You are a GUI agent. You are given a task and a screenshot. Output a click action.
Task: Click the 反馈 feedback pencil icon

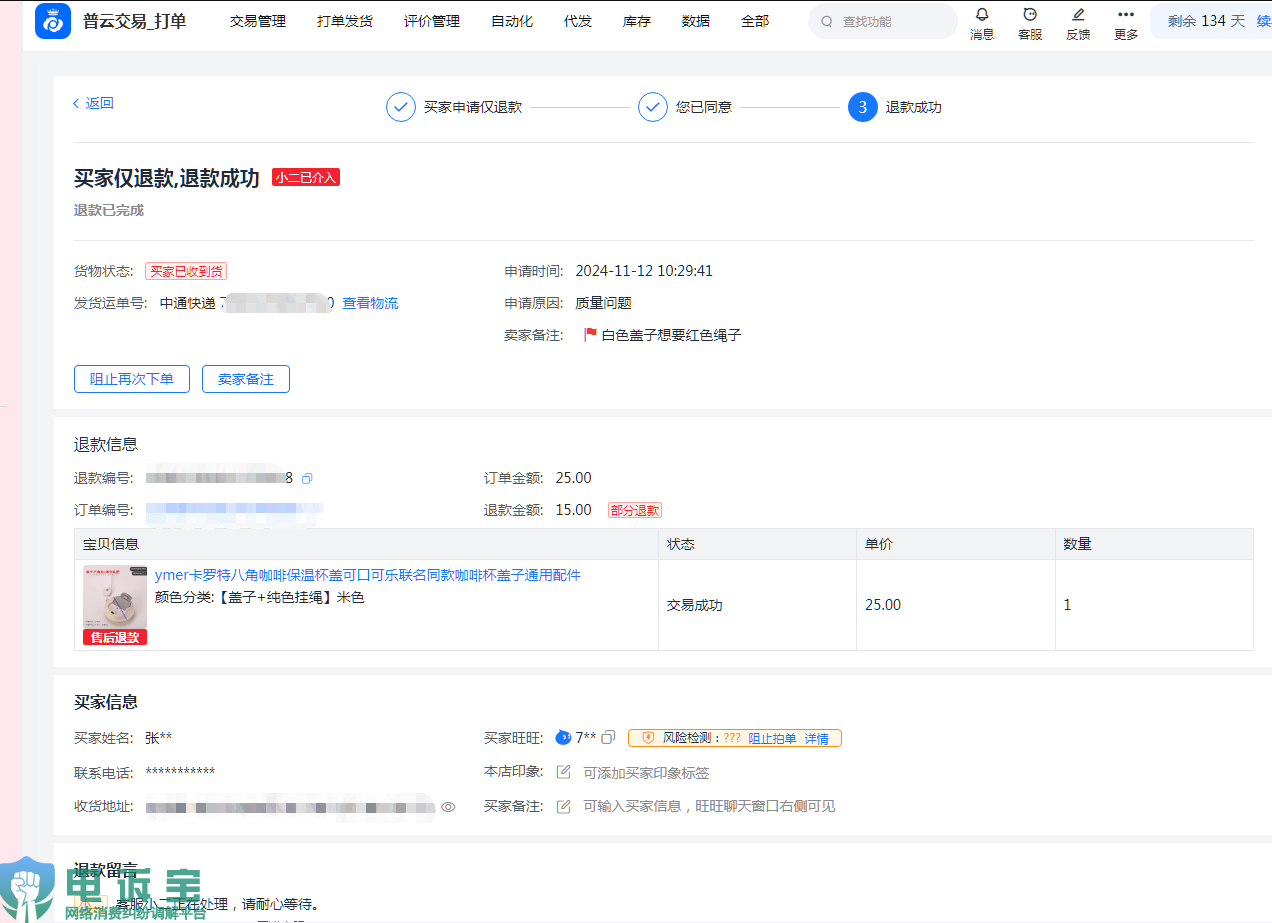[x=1077, y=15]
